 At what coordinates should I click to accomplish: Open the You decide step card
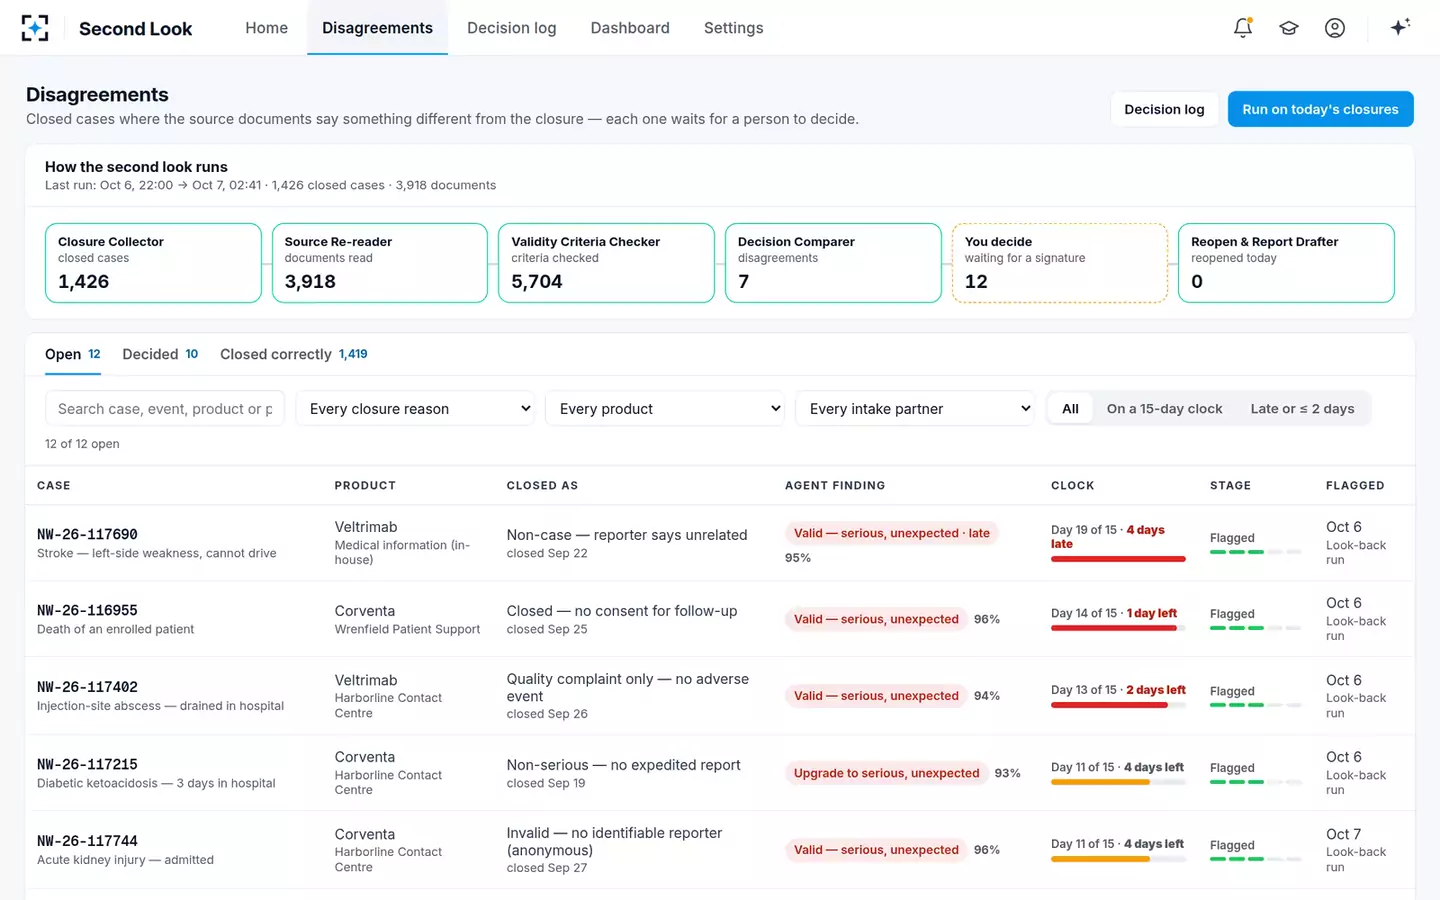click(1060, 263)
